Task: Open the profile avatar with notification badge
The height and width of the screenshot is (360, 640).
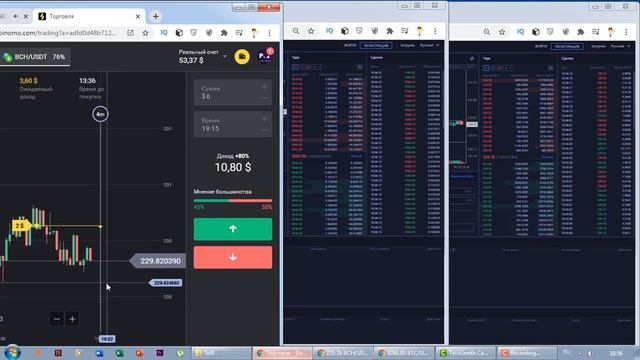Action: coord(265,56)
